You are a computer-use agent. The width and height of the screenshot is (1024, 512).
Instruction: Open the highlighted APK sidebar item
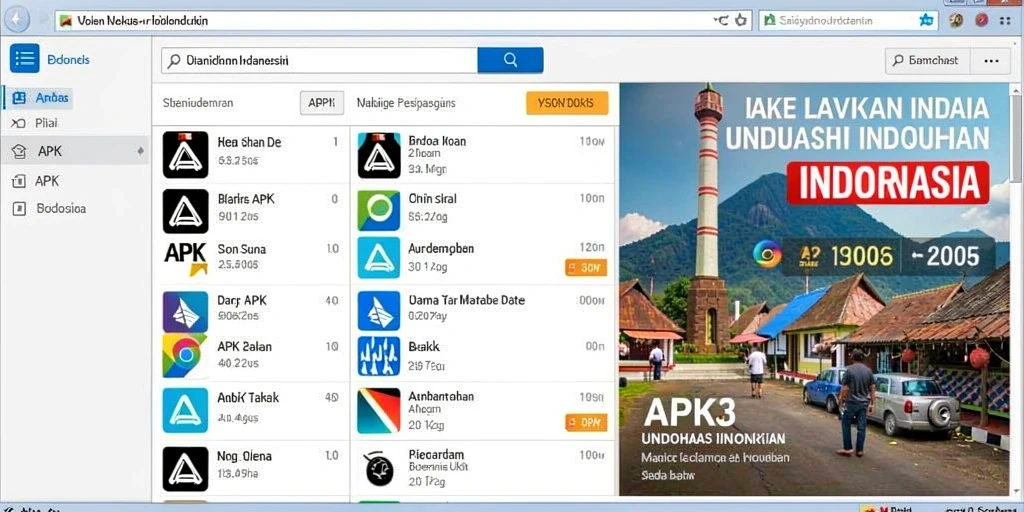pyautogui.click(x=74, y=151)
